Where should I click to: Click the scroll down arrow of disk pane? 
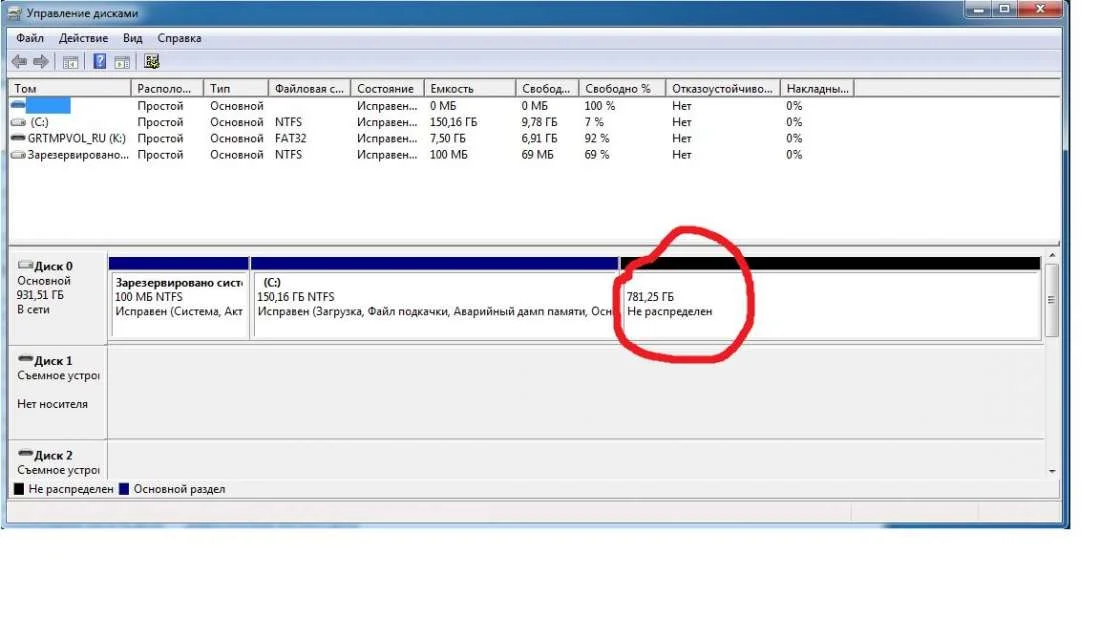click(x=1052, y=471)
